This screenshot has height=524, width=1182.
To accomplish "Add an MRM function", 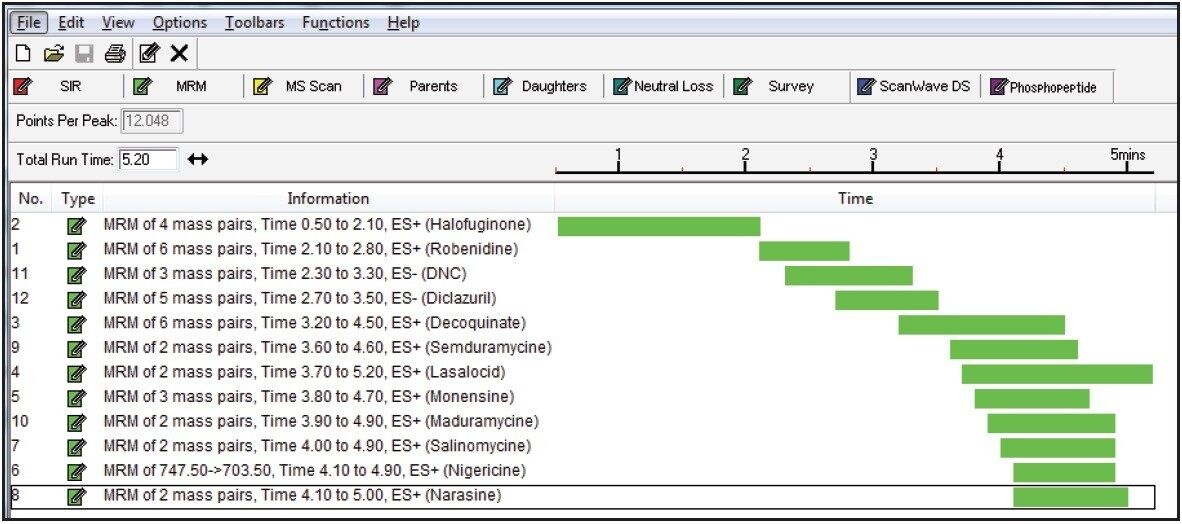I will (x=183, y=87).
